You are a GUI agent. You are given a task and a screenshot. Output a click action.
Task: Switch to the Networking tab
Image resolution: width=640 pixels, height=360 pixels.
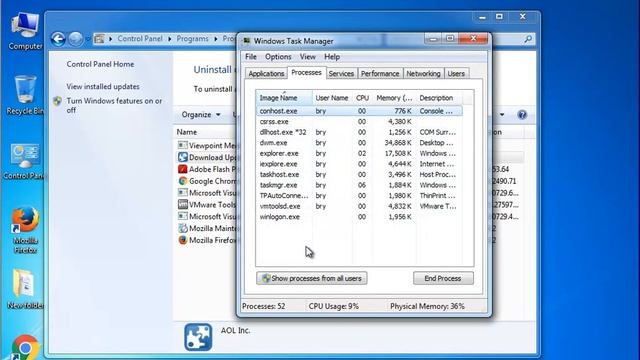[423, 73]
